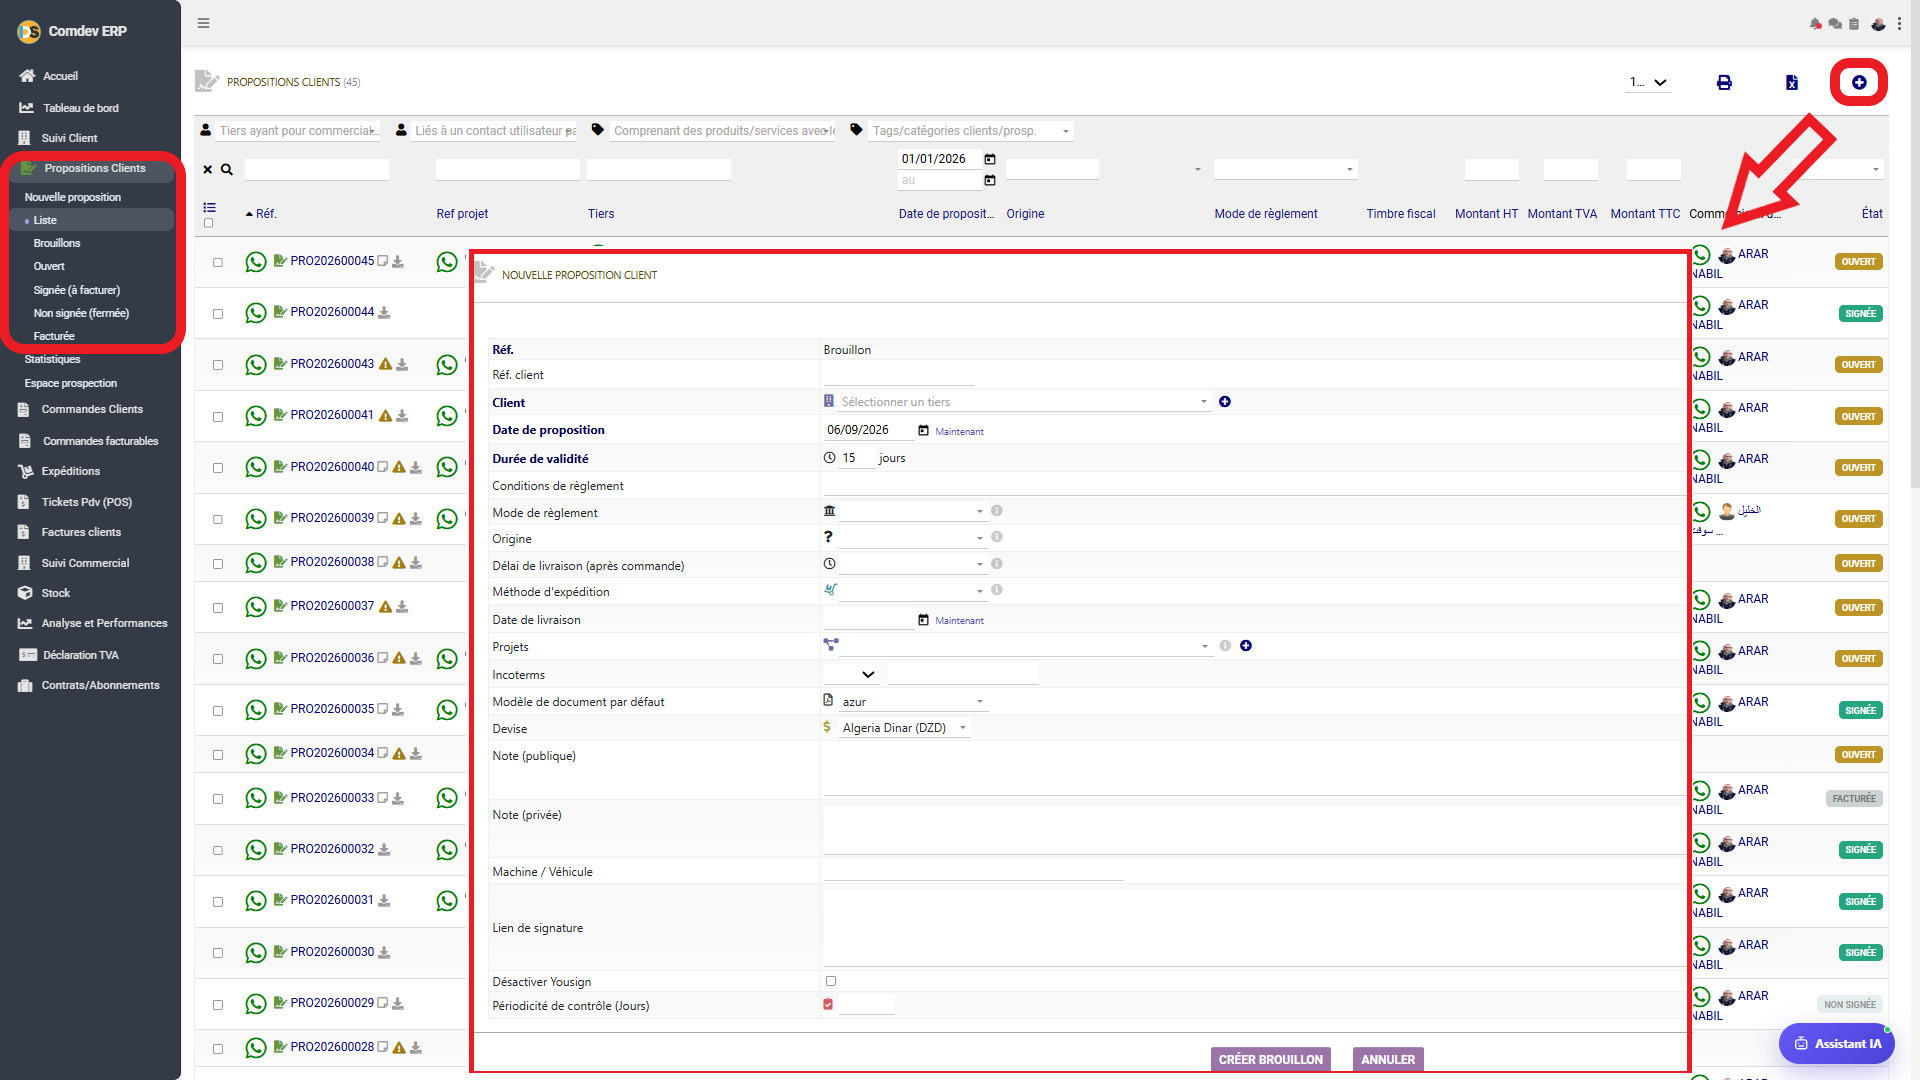The width and height of the screenshot is (1920, 1080).
Task: Click note icon on PRO202600040 row
Action: coord(382,467)
